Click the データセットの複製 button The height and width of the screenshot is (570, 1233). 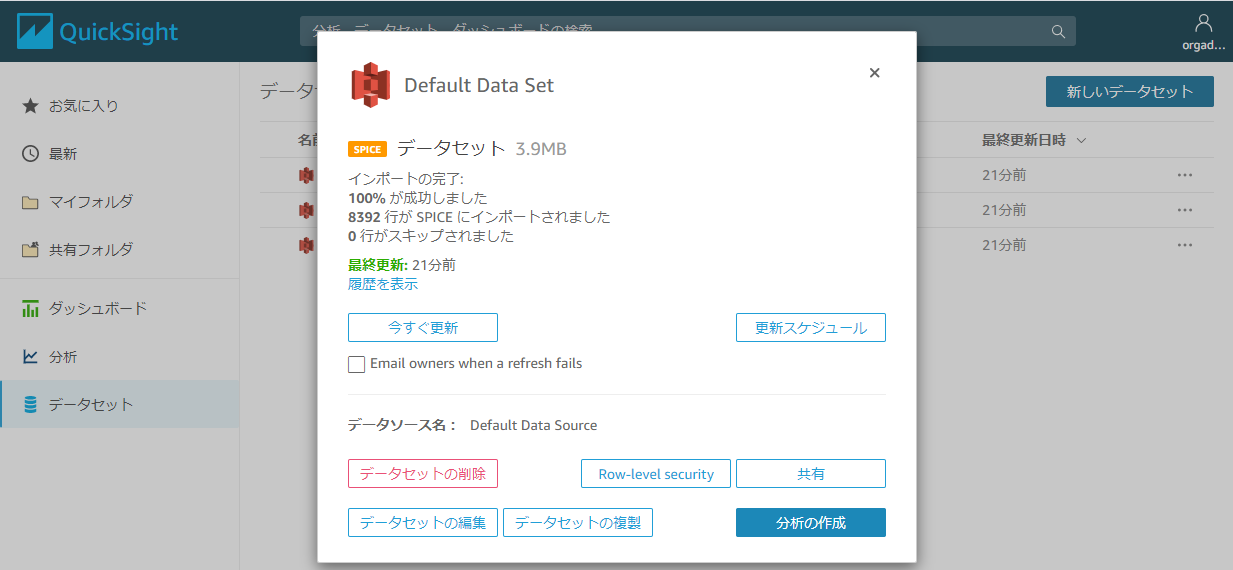[578, 523]
